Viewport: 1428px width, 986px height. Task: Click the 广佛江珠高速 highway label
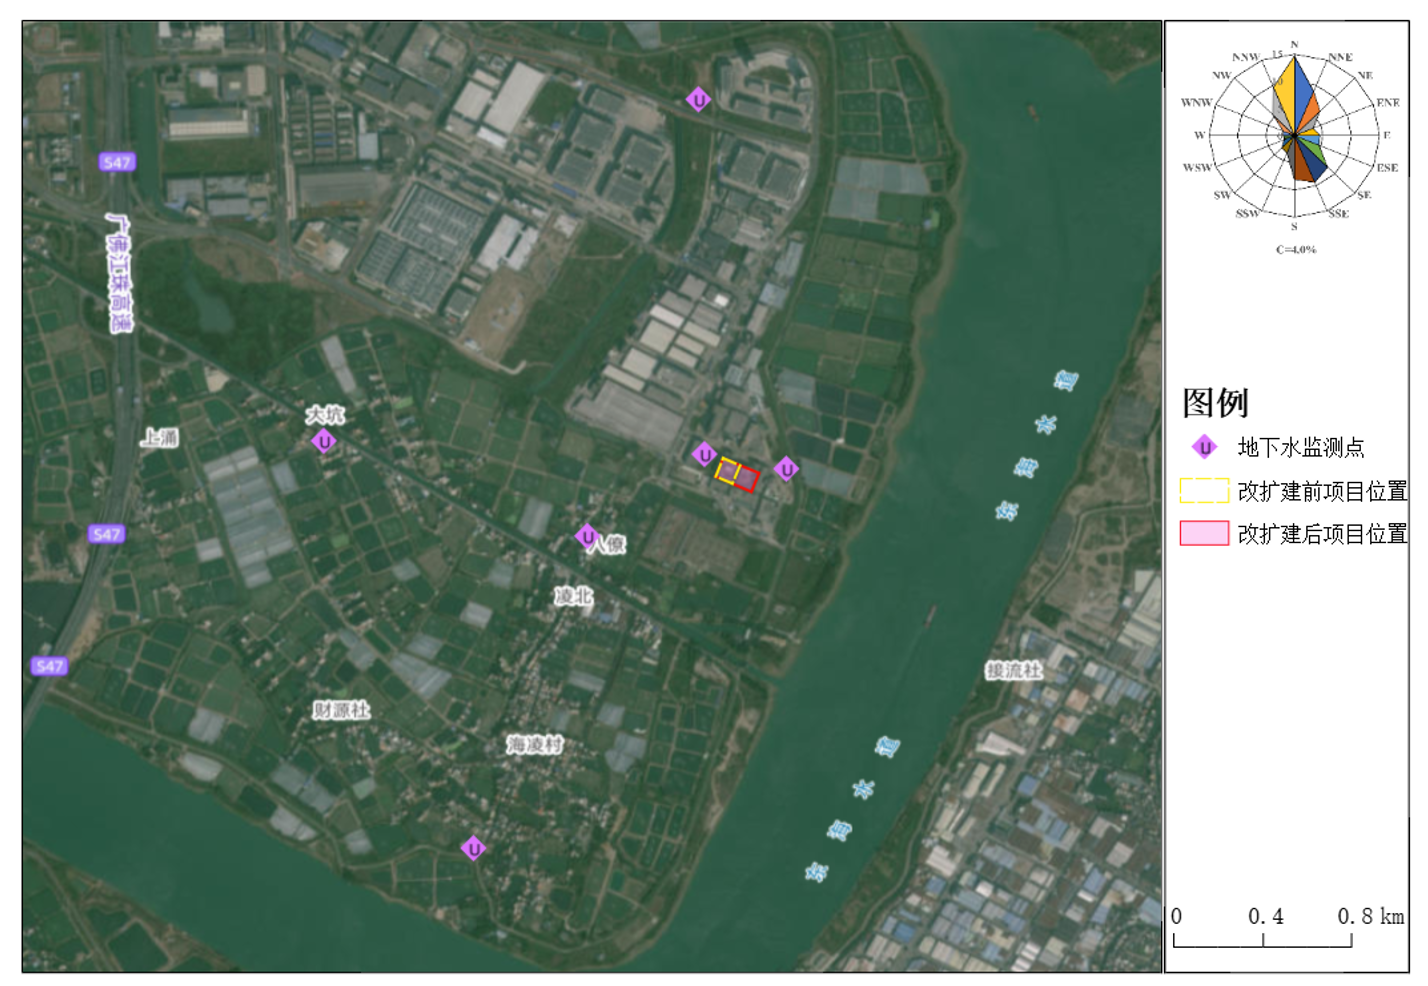[120, 272]
